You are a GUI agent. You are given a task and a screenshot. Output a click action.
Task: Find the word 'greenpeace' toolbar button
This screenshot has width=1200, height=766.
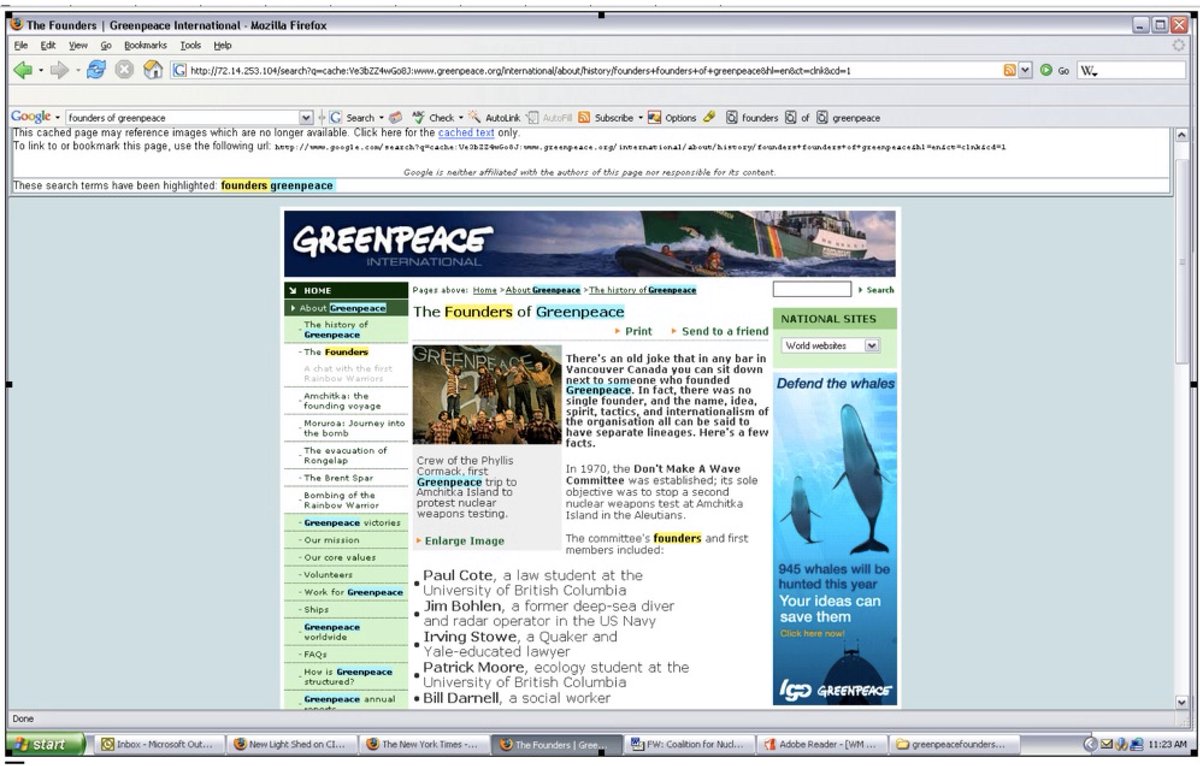[848, 117]
